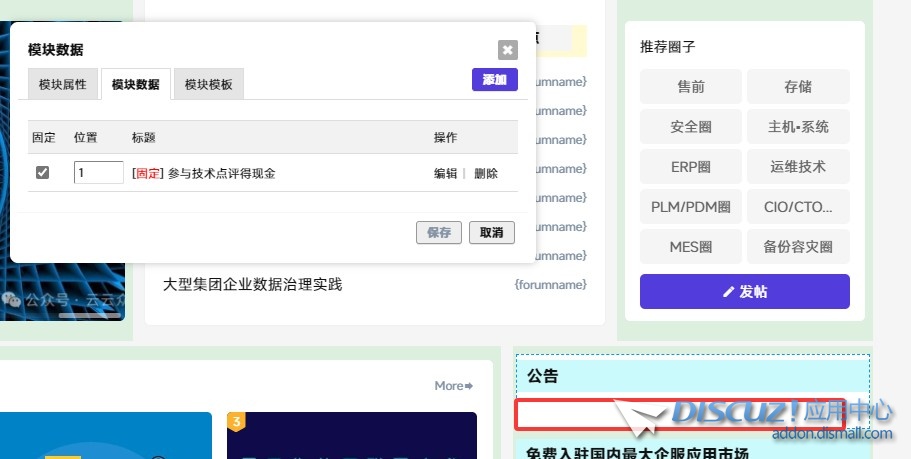Click the 操作 column header
The height and width of the screenshot is (459, 911).
click(446, 138)
